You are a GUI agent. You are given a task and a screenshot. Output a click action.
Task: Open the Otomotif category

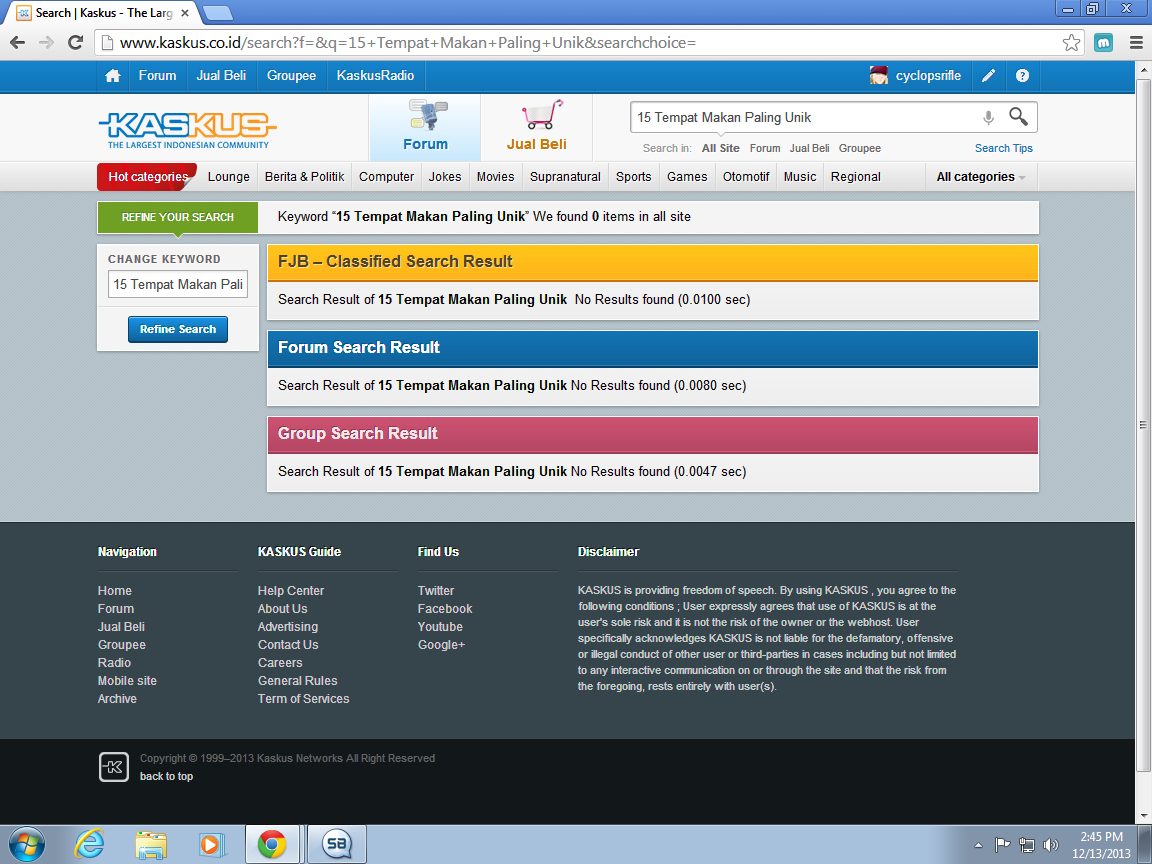(x=746, y=177)
